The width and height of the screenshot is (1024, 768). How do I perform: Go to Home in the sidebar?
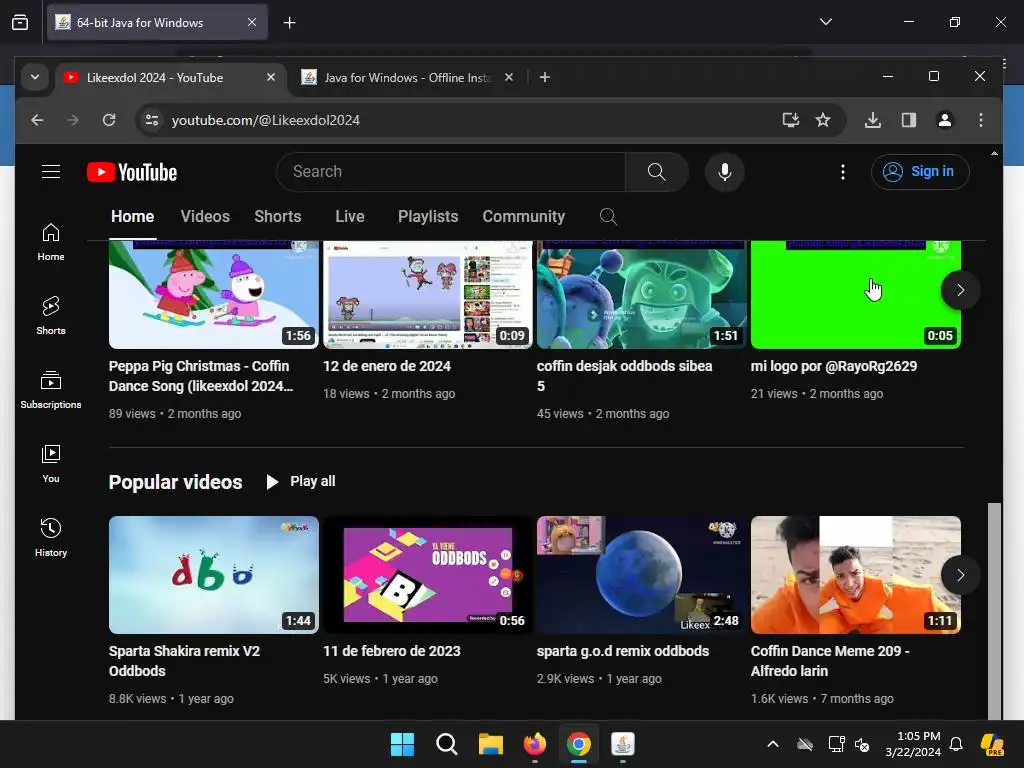(51, 242)
